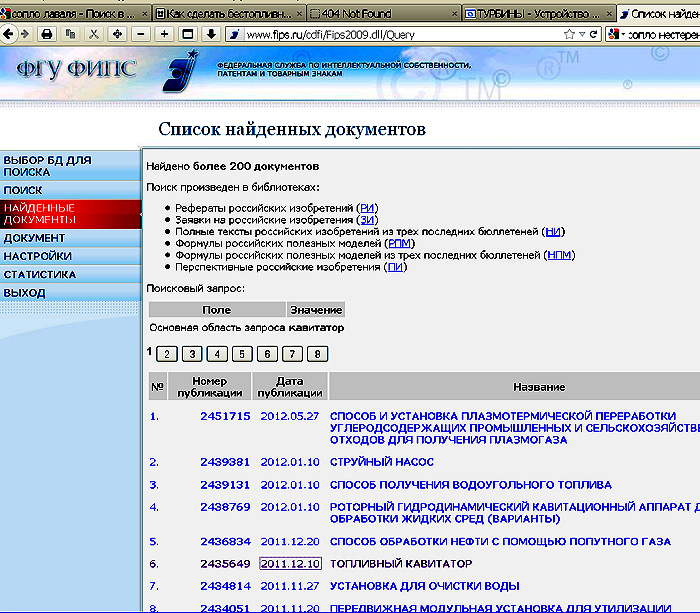Click date 2012.05.27 in first row
Viewport: 700px width, 613px height.
click(290, 416)
